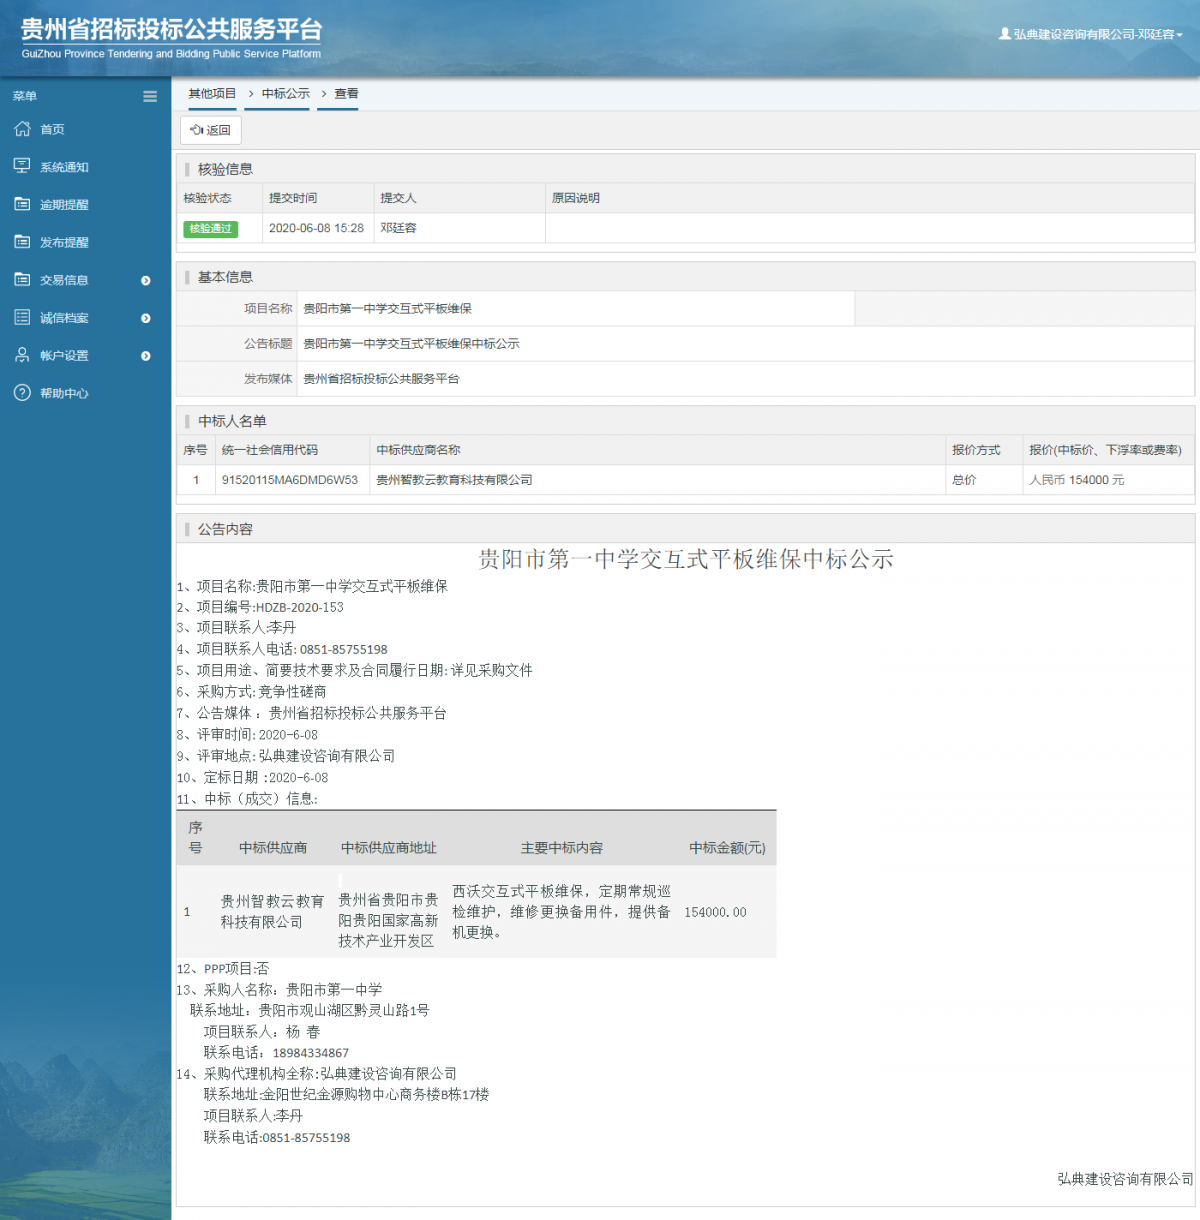The image size is (1200, 1220).
Task: Click the monitor icon beside 系统通知
Action: click(22, 166)
